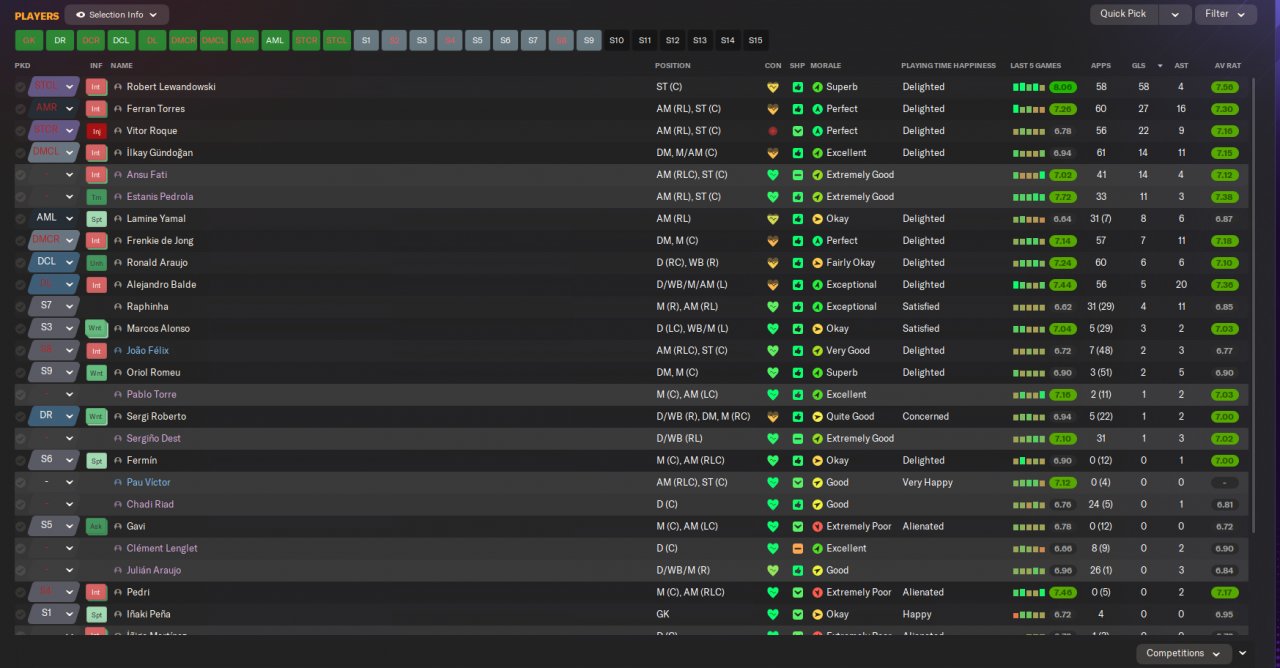Open João Félix's player profile

click(148, 351)
